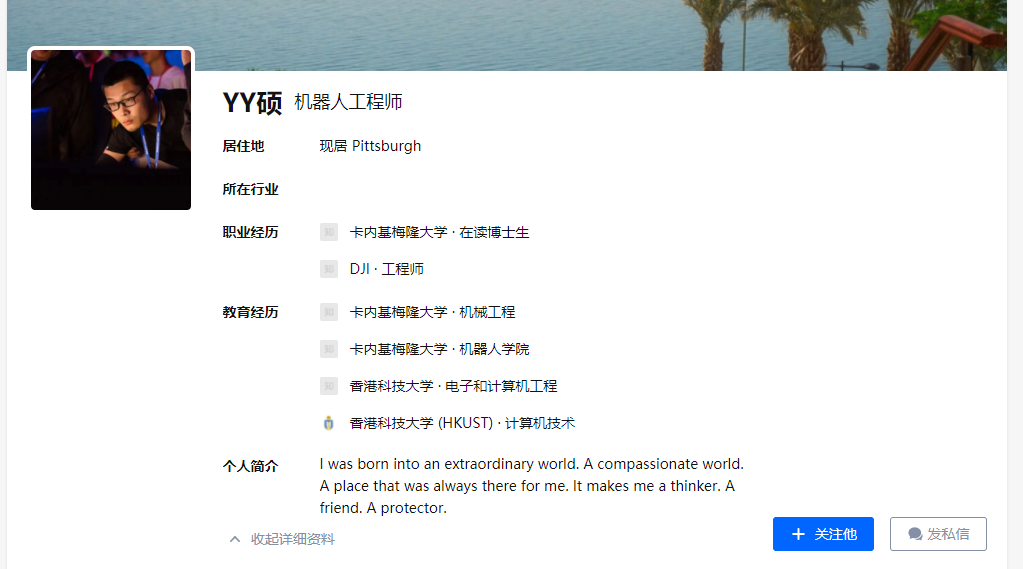Screen dimensions: 1023x569
Task: Click the HKUST crest icon
Action: (x=329, y=423)
